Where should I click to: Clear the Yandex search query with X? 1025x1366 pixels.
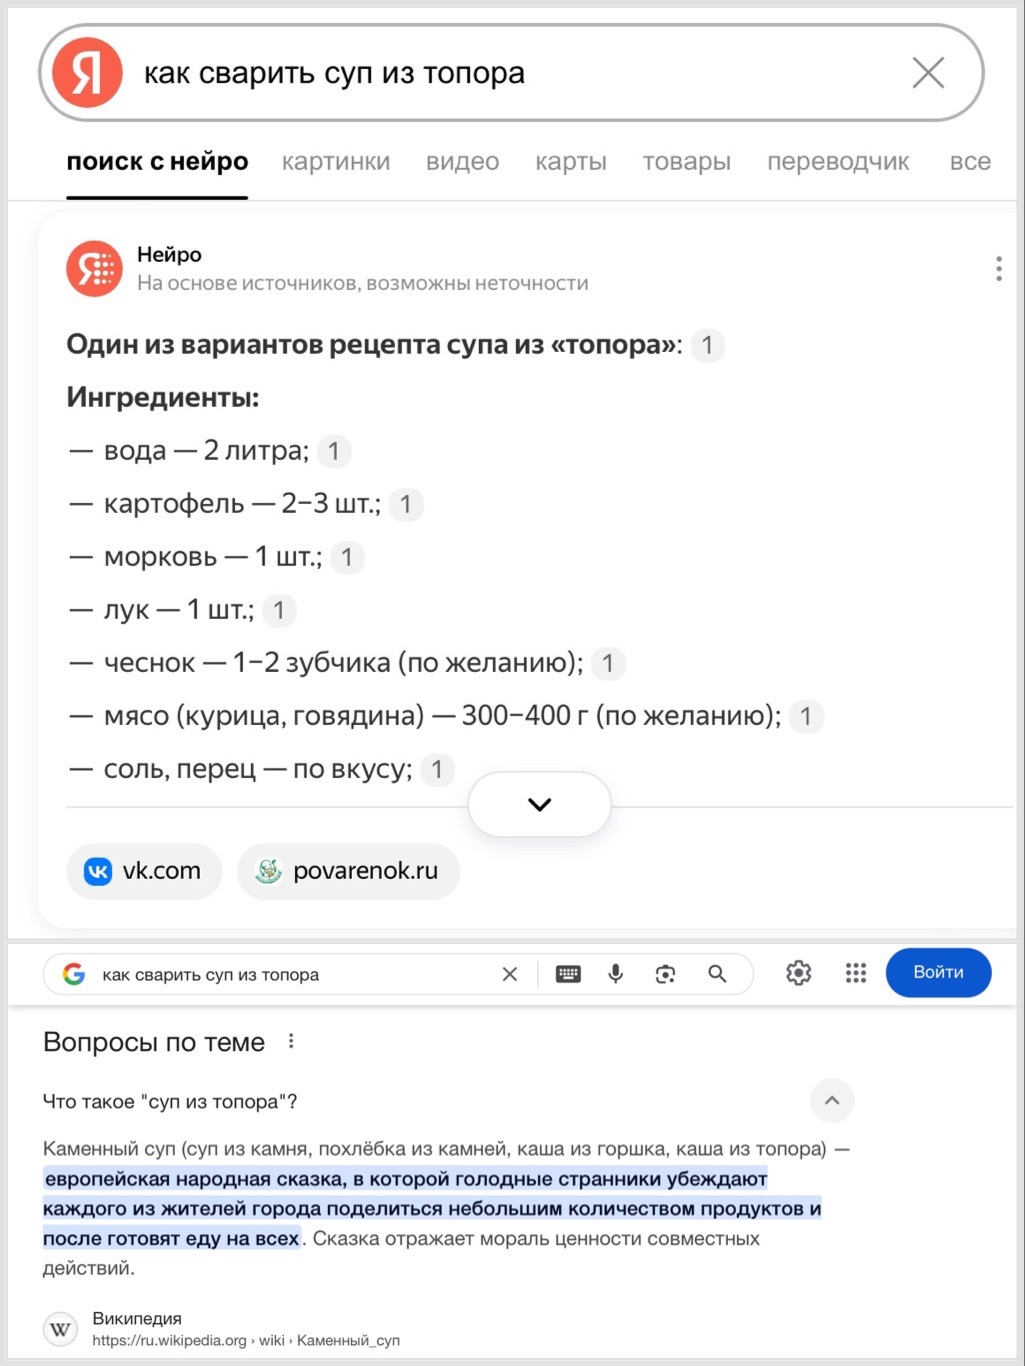928,73
